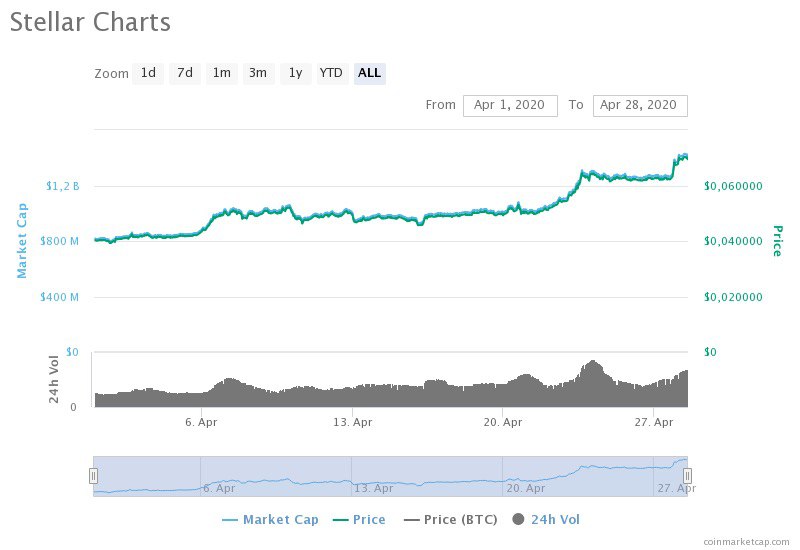Set zoom range to 1y
This screenshot has height=550, width=800.
click(x=295, y=73)
